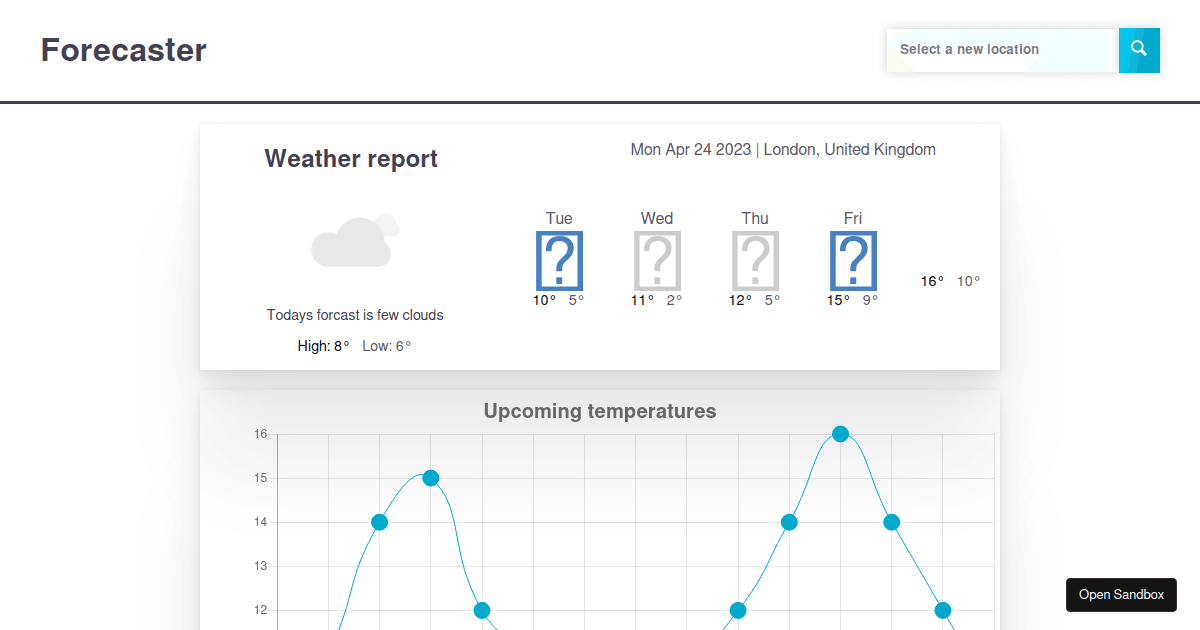Click the 'Tue' day label

(559, 218)
